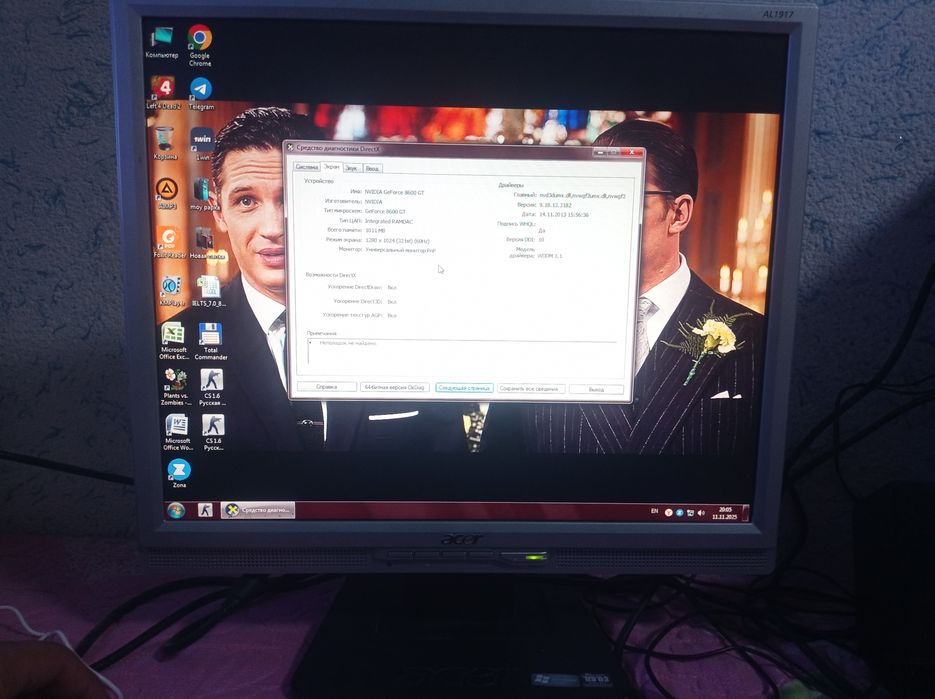Open CS 1.6 icon beside Microsoft Office Word
Screen dimensions: 935x699
[213, 432]
